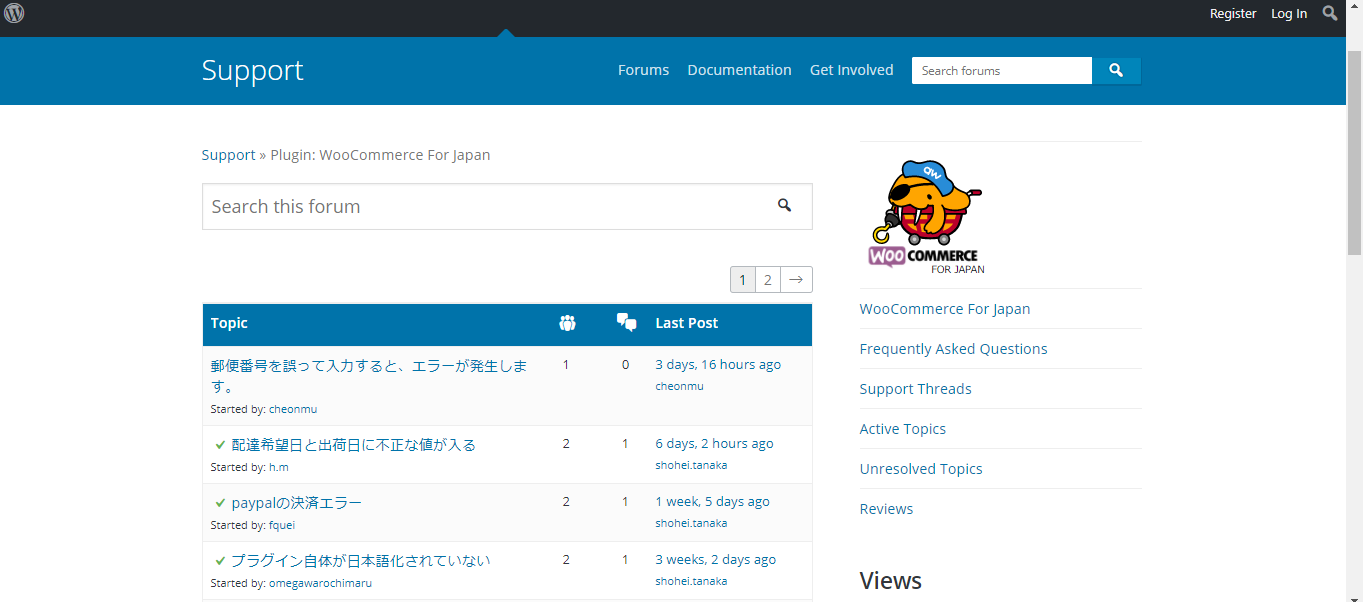
Task: Open the Log In link
Action: coord(1289,14)
